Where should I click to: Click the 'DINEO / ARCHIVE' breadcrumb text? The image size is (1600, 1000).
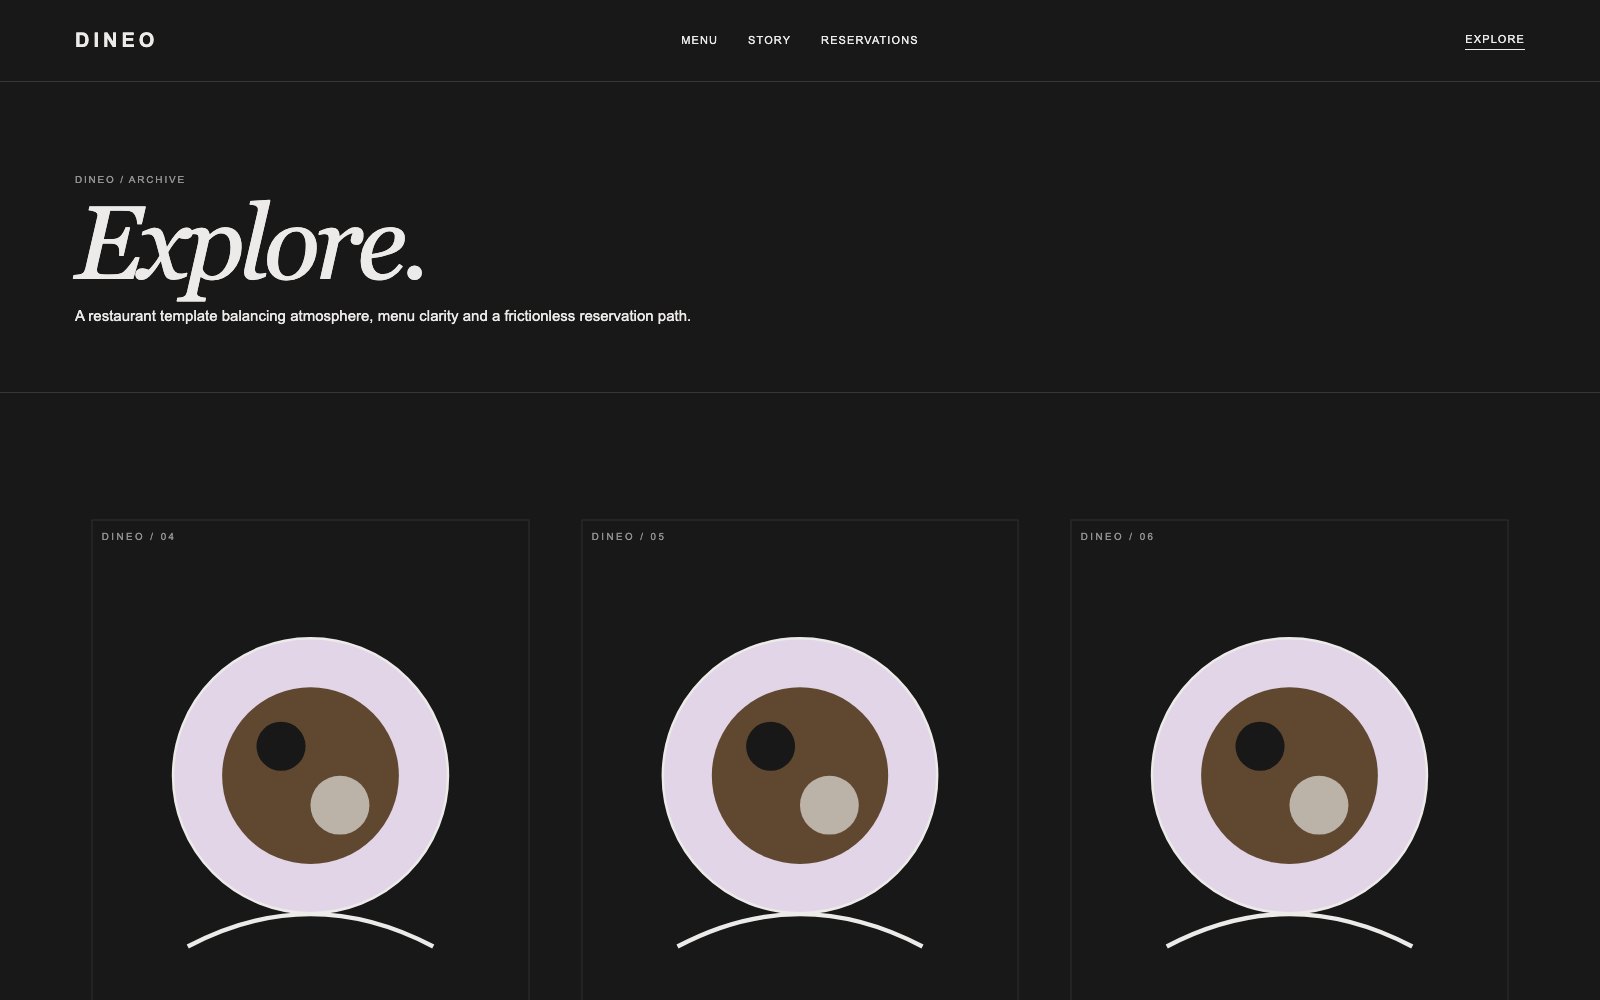130,180
